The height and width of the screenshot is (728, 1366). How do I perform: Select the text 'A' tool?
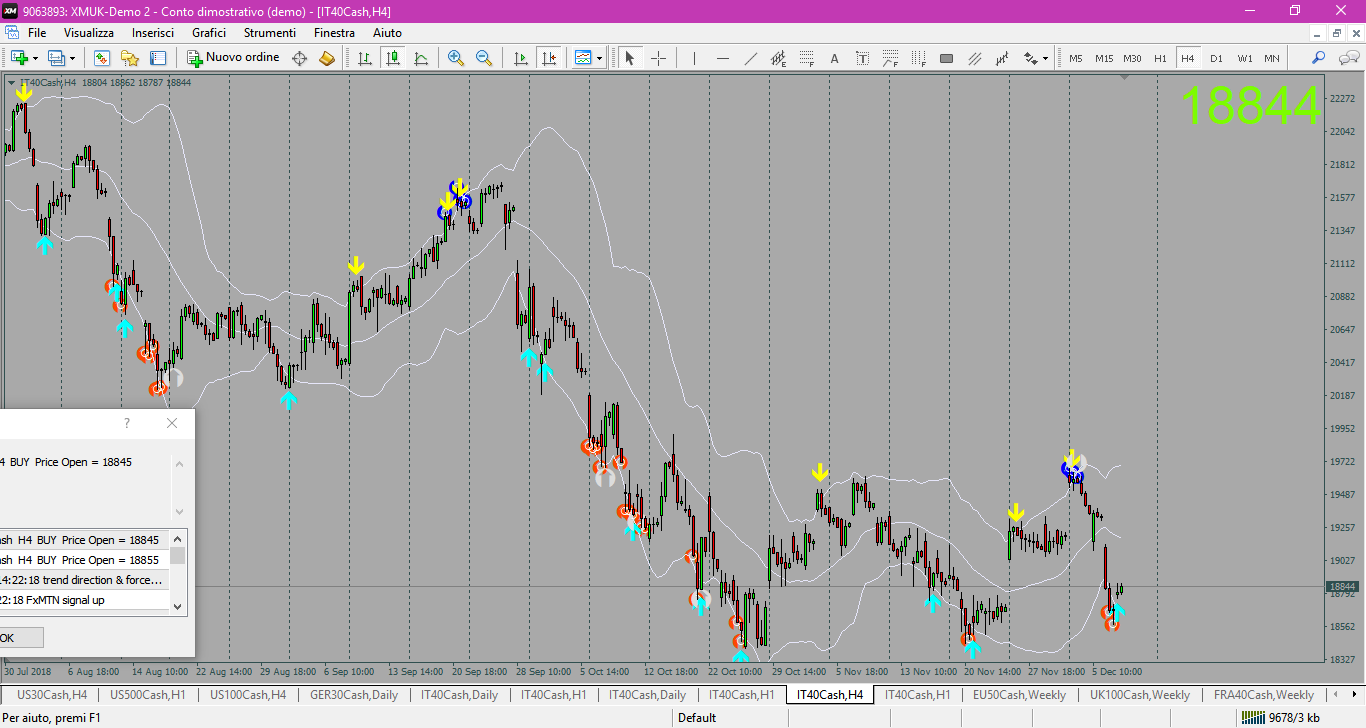tap(835, 58)
